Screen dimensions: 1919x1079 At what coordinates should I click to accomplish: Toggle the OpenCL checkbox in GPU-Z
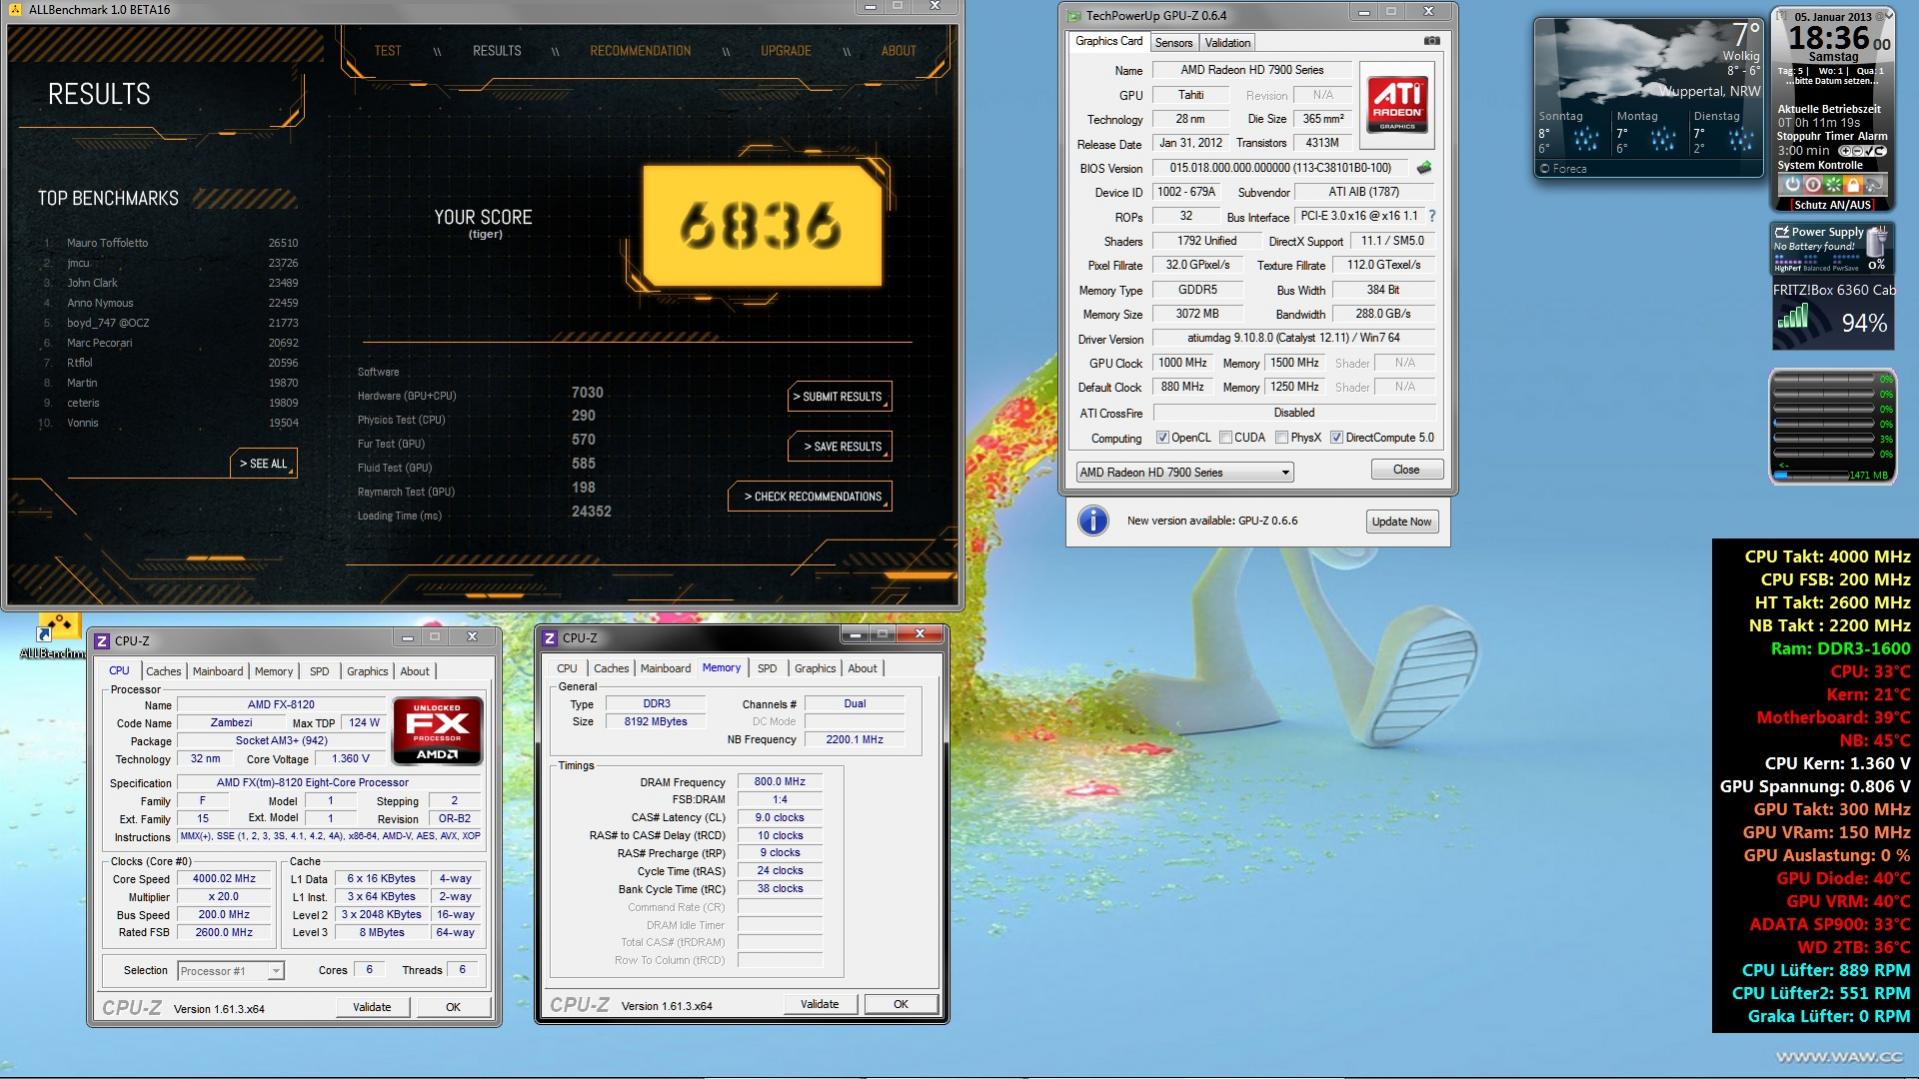click(1162, 438)
